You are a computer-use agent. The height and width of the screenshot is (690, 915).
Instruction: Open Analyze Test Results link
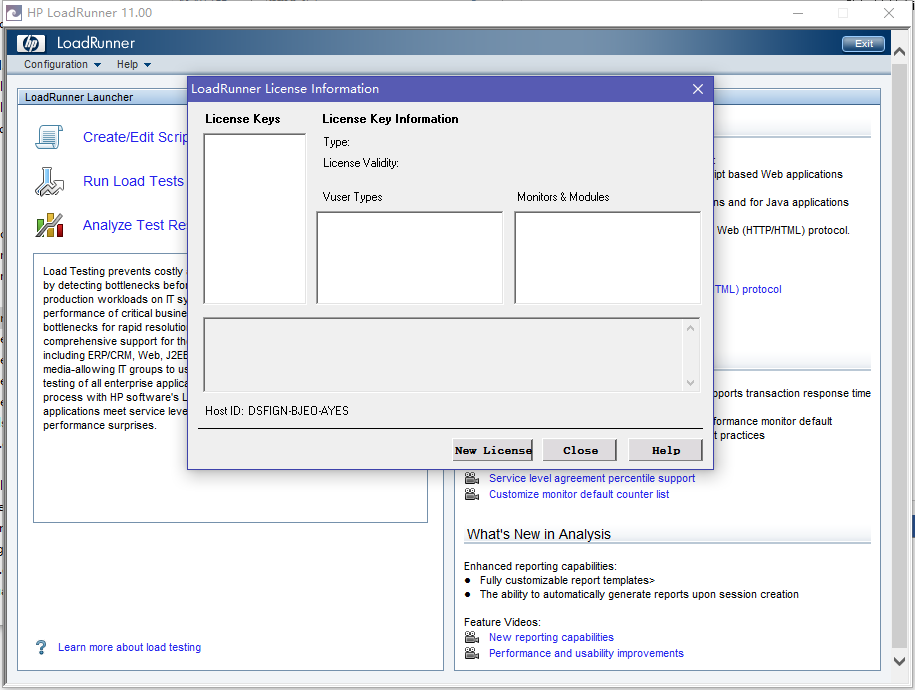(x=135, y=225)
